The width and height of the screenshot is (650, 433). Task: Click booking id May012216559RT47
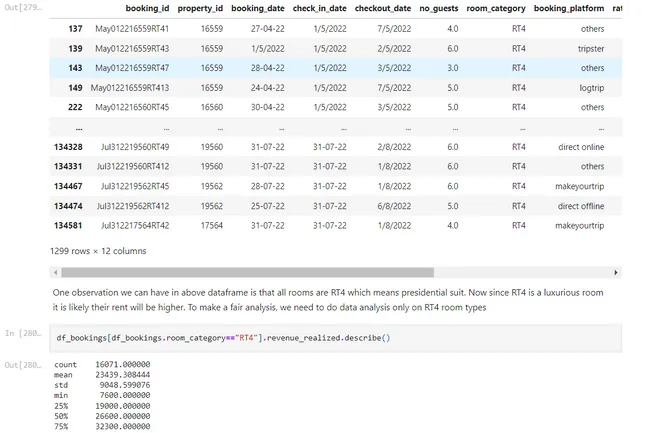pos(132,68)
